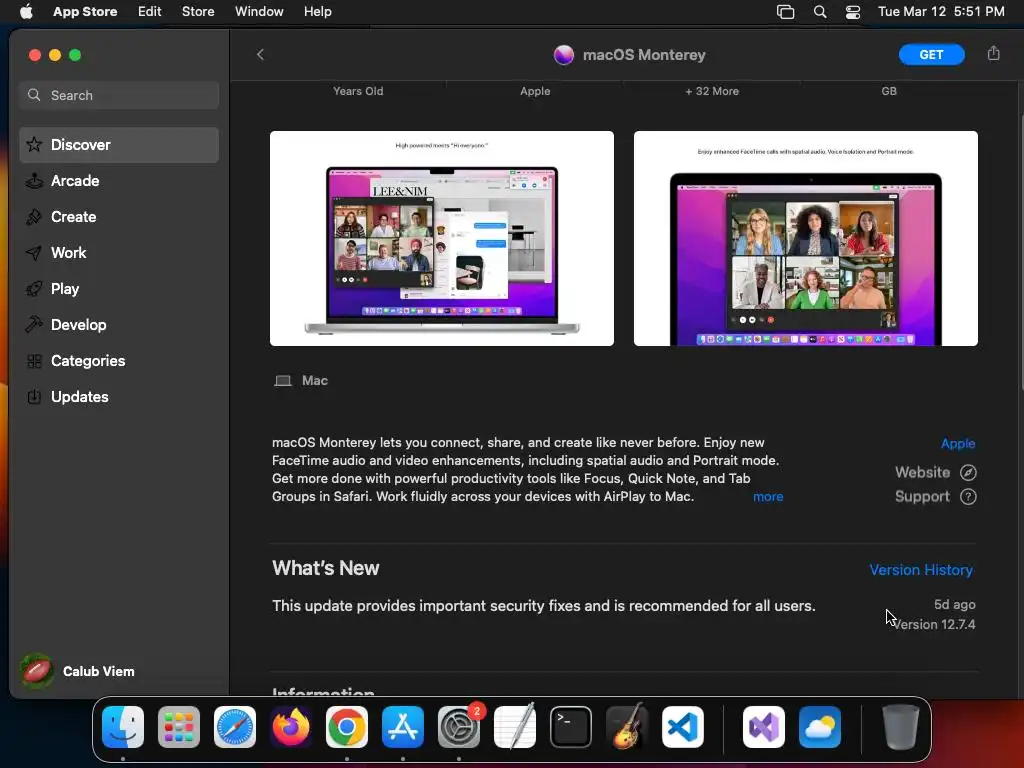1024x768 pixels.
Task: Click the 'Mac' platform label
Action: (x=315, y=381)
